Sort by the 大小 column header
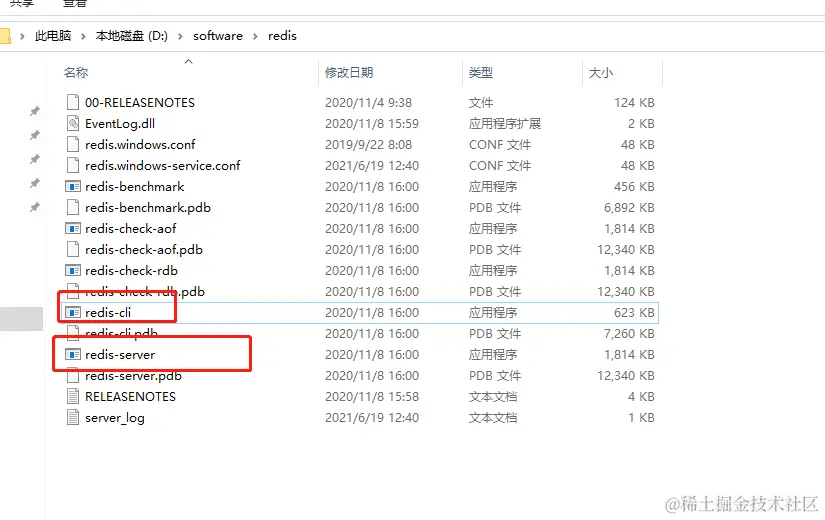This screenshot has height=520, width=825. [x=600, y=73]
